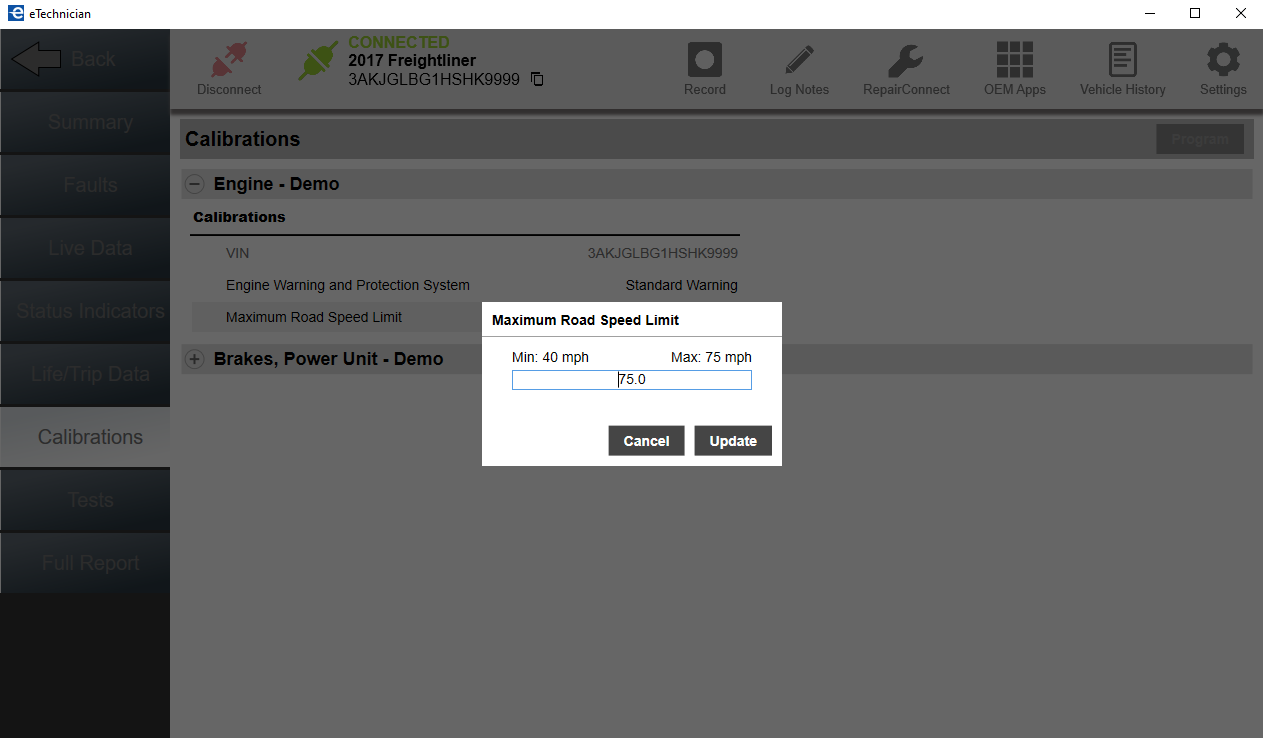
Task: Open Vehicle History document icon
Action: pyautogui.click(x=1122, y=61)
